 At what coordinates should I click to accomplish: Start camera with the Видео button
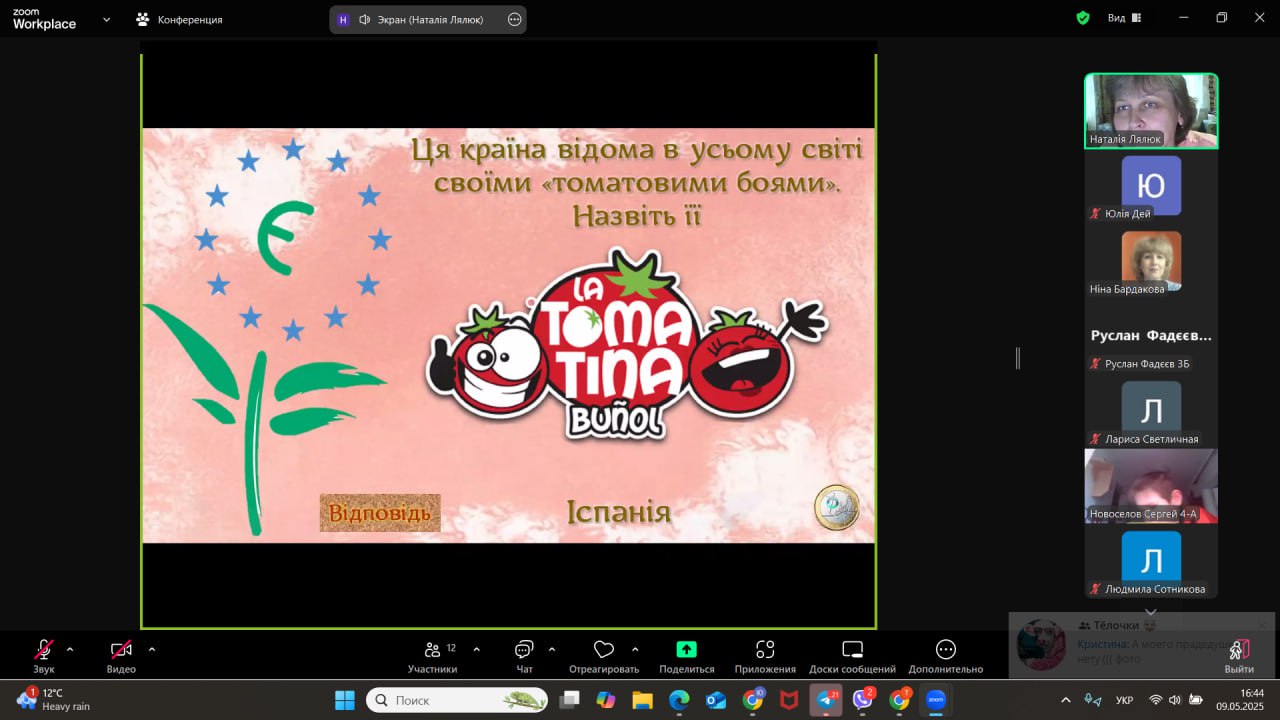(x=121, y=656)
